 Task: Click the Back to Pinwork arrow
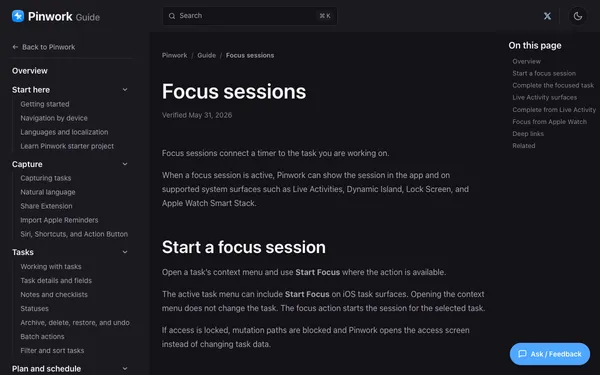click(15, 47)
